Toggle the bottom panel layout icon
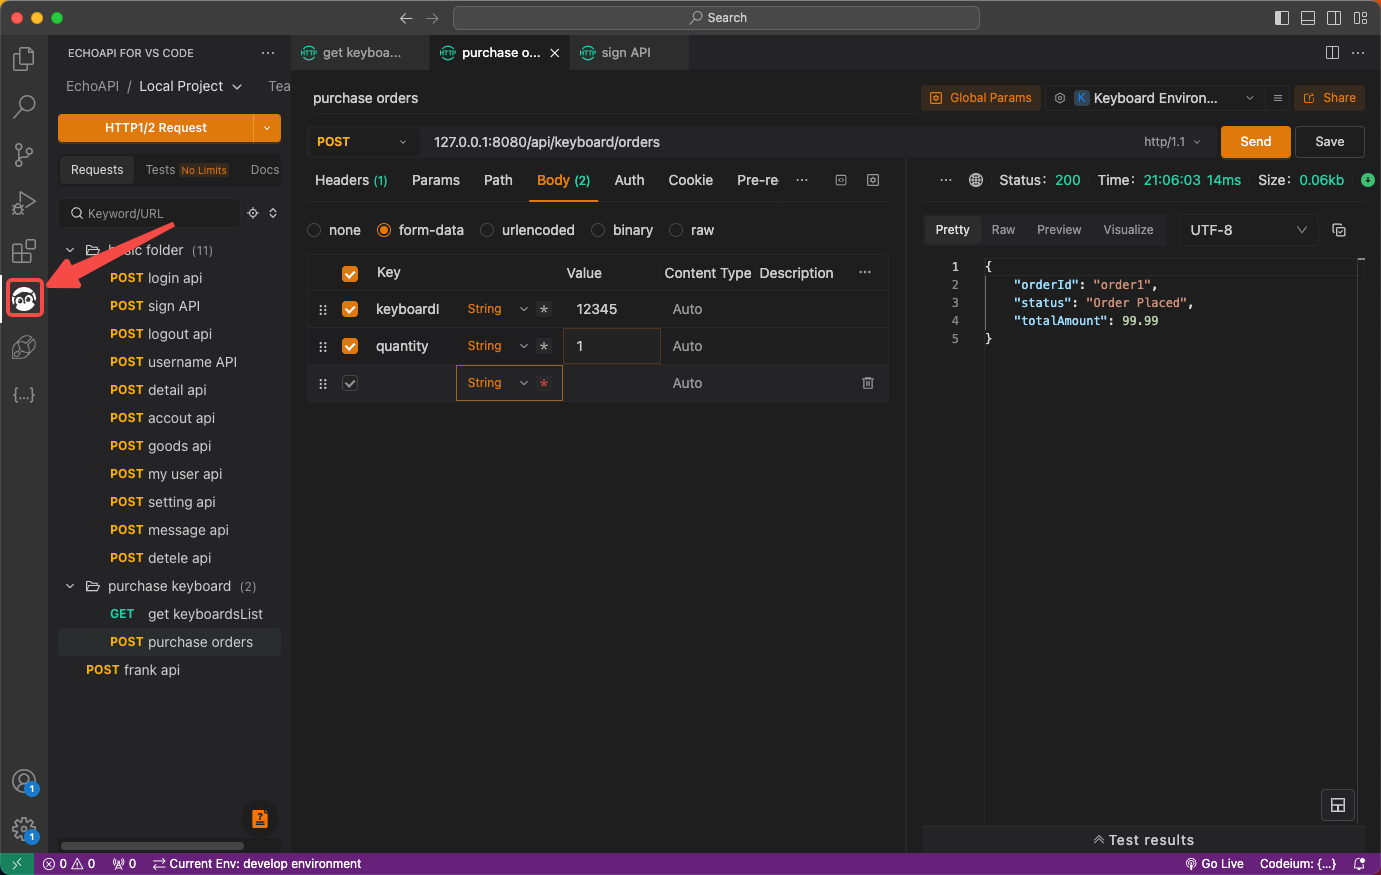This screenshot has height=875, width=1381. coord(1308,18)
